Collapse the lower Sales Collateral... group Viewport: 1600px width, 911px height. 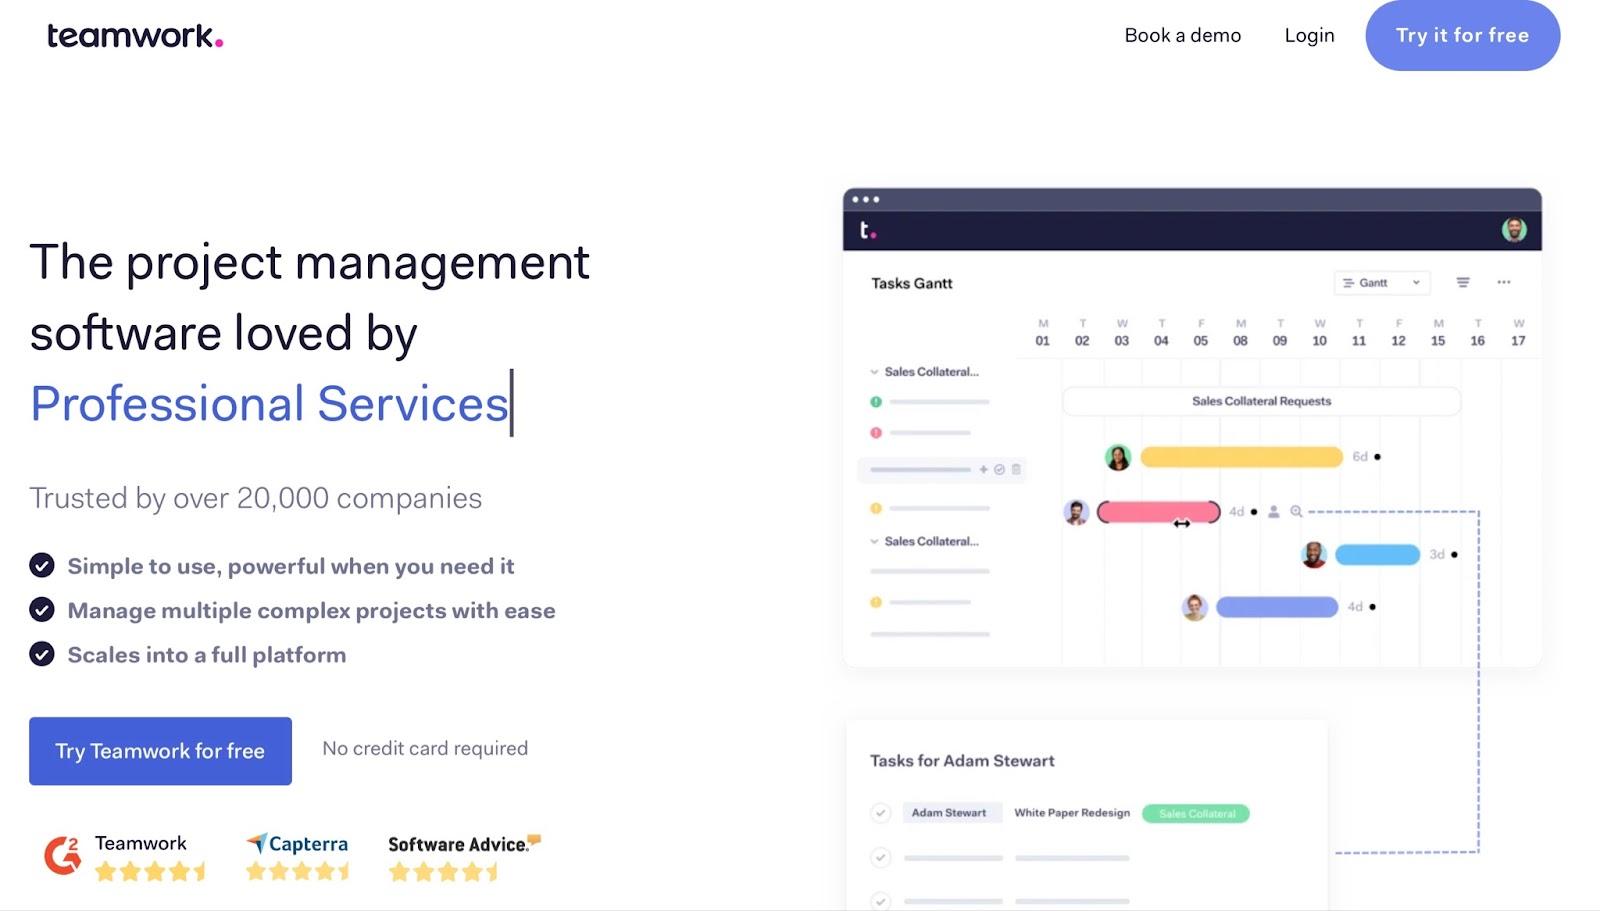click(875, 542)
